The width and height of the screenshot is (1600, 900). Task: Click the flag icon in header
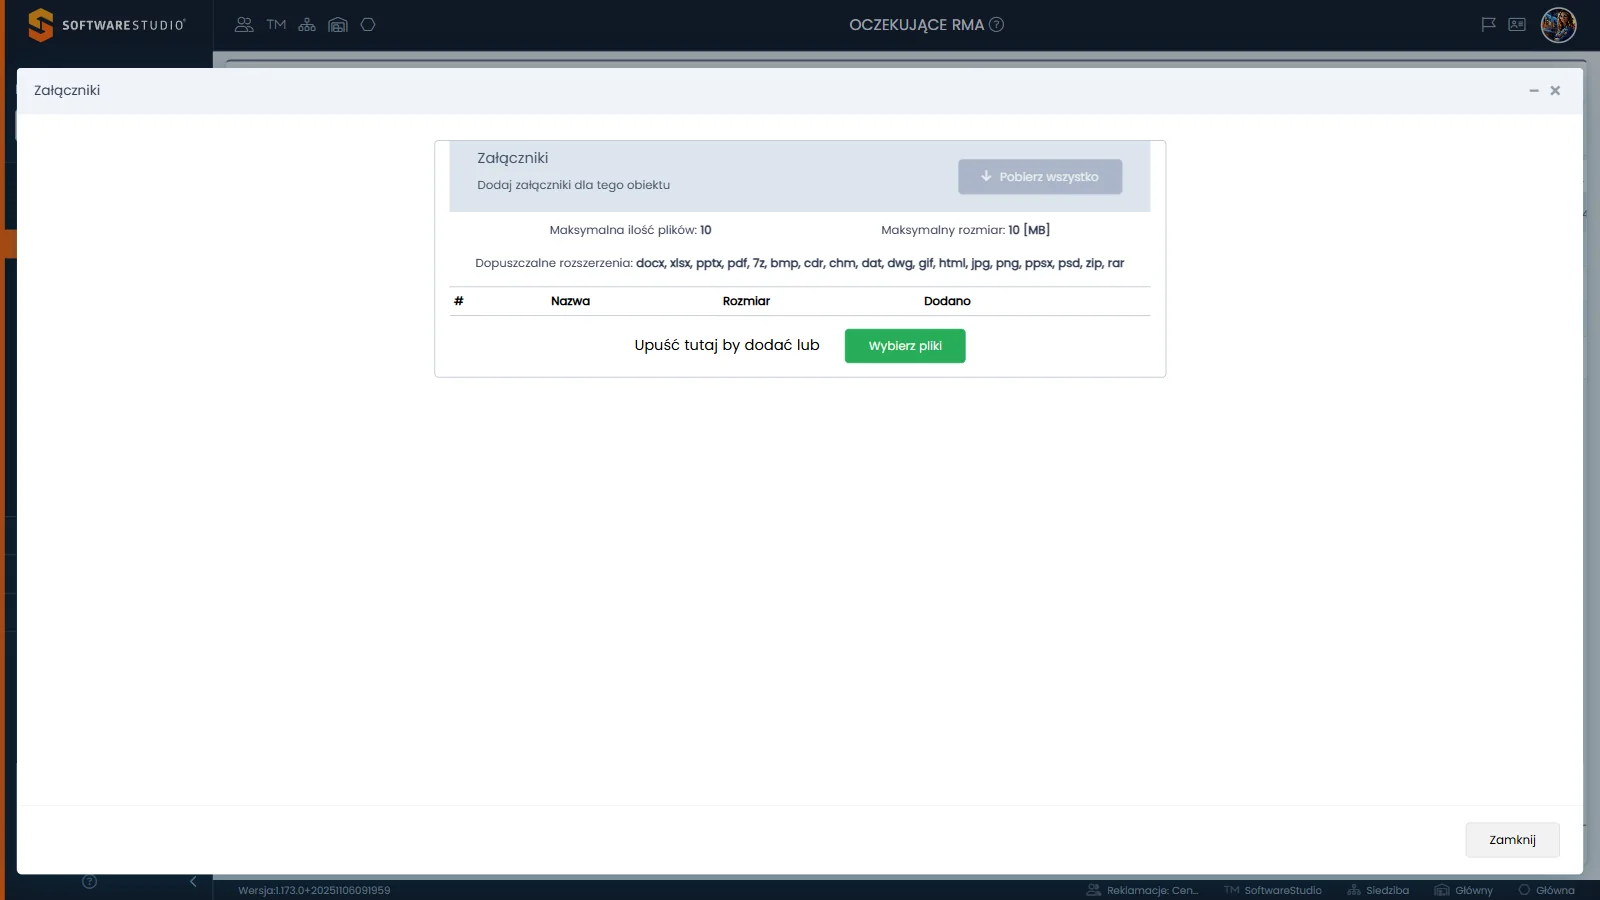pos(1488,25)
